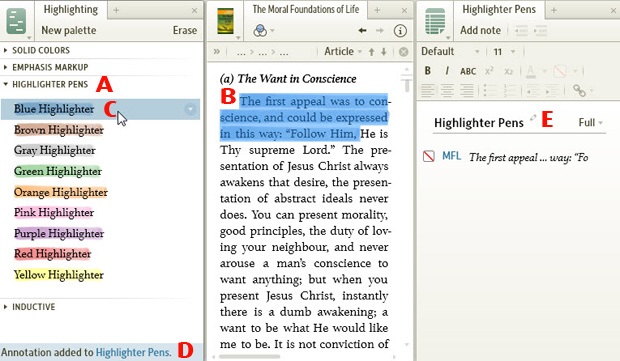Select the Pink Highlighter pen
620x361 pixels.
tap(54, 213)
